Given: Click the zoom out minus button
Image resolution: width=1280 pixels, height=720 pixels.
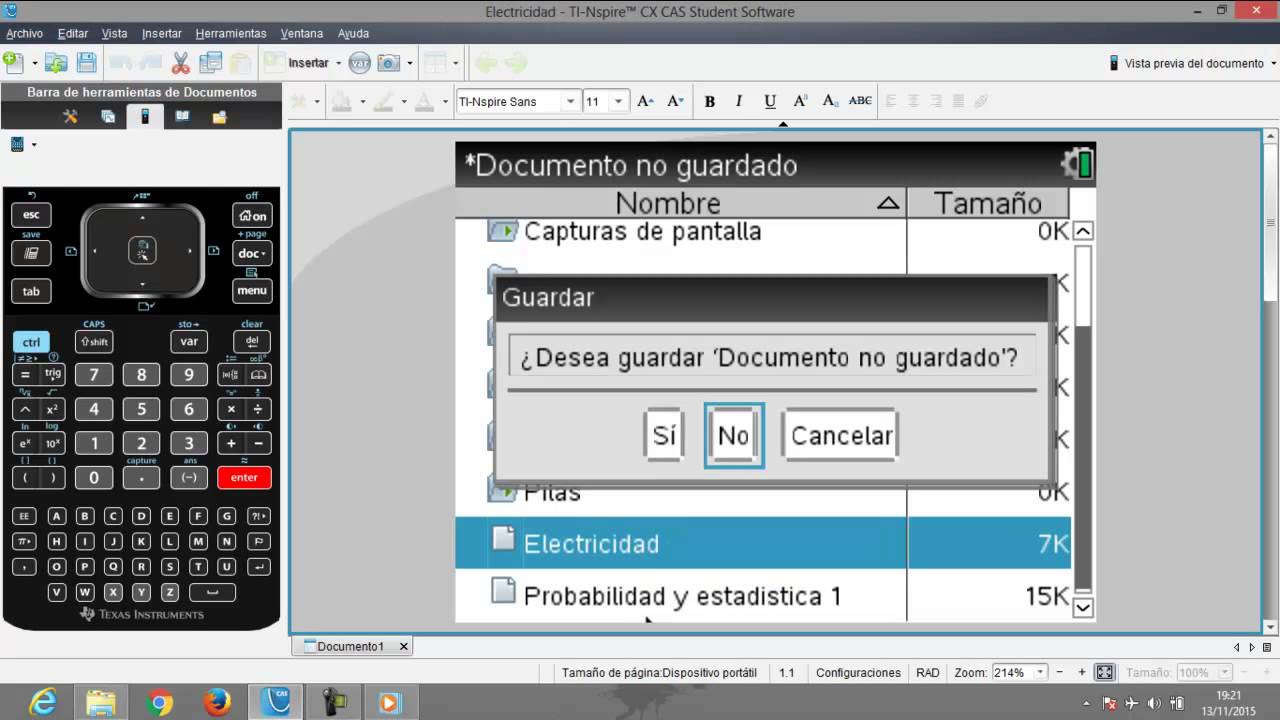Looking at the screenshot, I should 1061,673.
